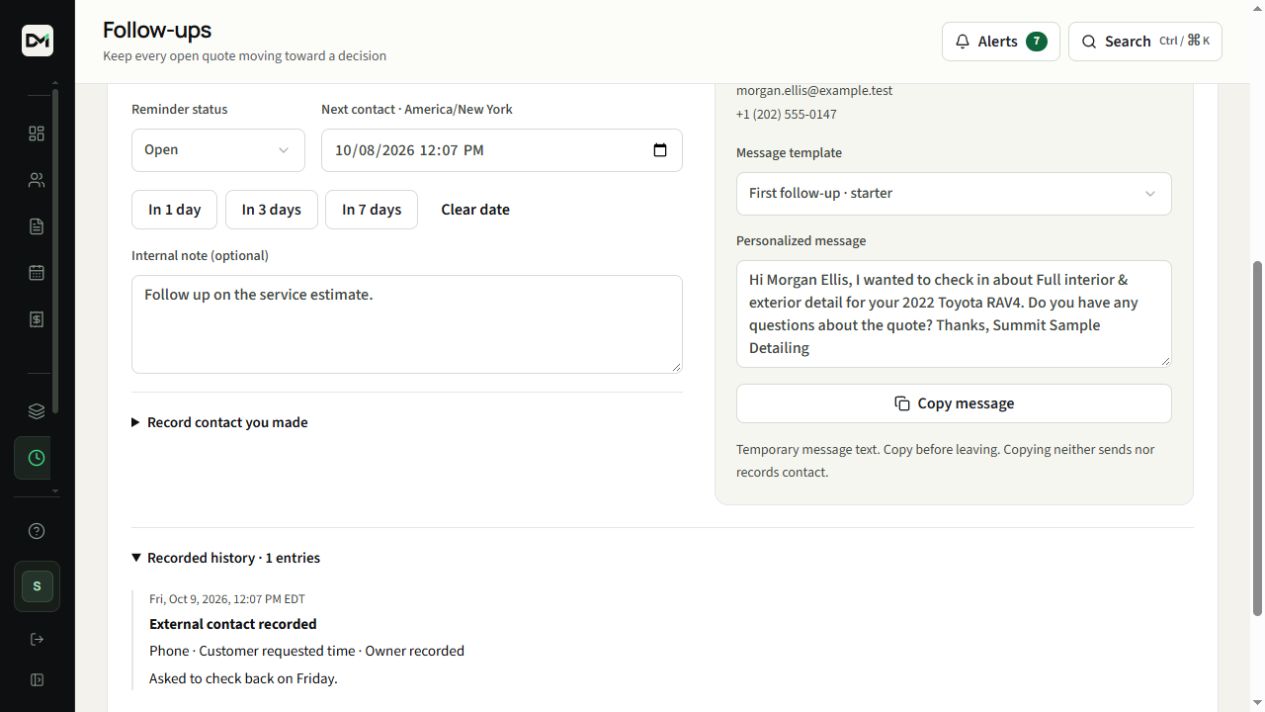The width and height of the screenshot is (1265, 712).
Task: Click Clear date
Action: click(475, 210)
